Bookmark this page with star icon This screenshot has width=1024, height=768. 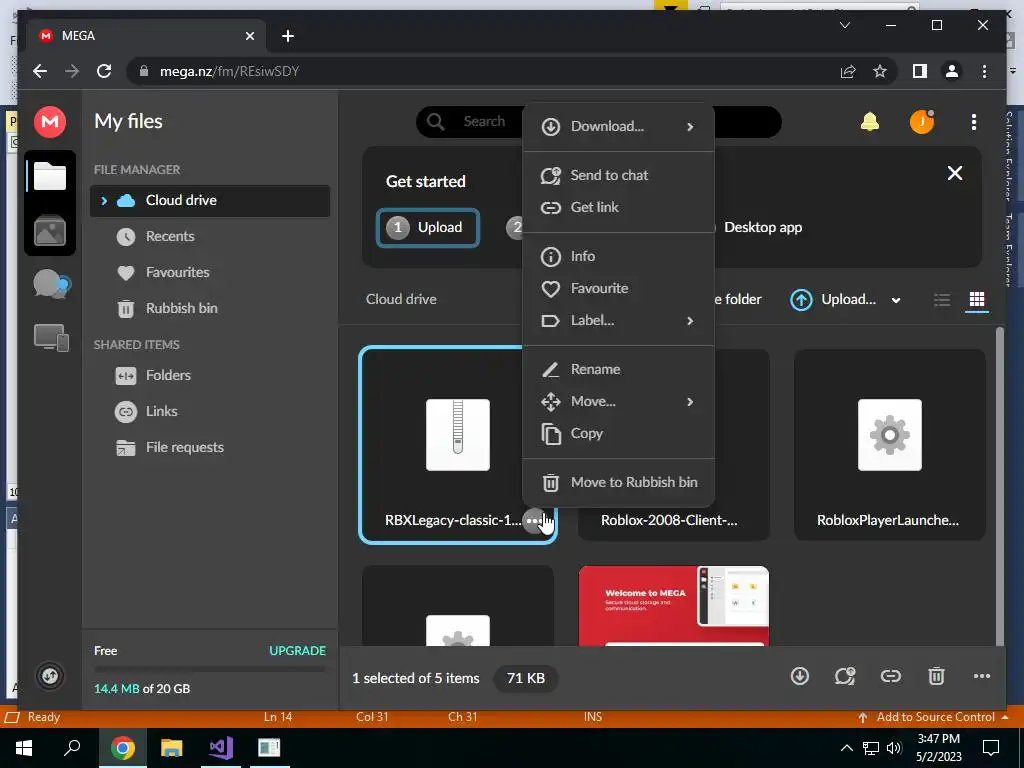click(x=880, y=71)
